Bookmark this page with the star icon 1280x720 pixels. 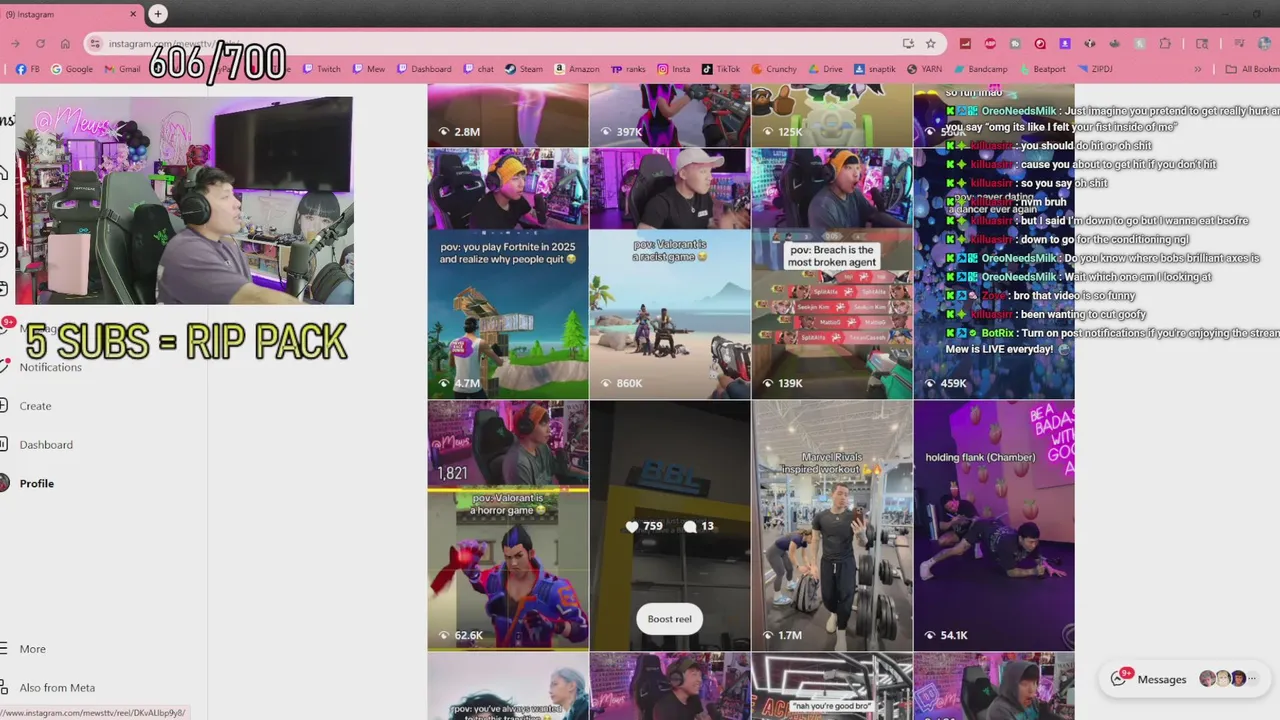coord(931,43)
